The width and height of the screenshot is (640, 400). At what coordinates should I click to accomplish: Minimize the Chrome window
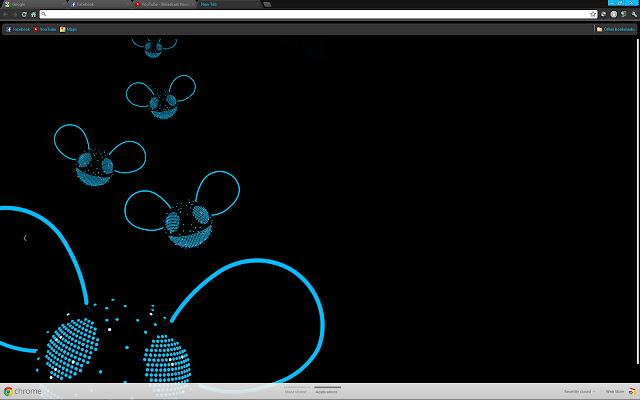tap(612, 2)
